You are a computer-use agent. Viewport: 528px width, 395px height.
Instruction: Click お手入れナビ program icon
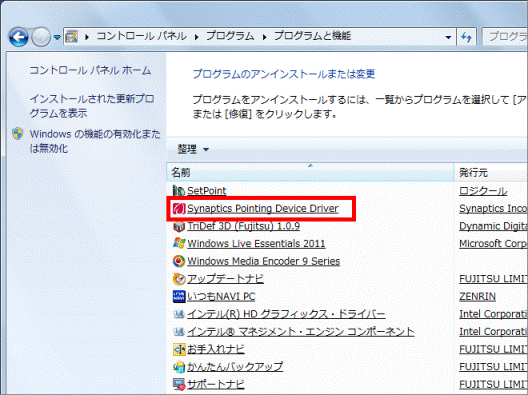(x=179, y=350)
